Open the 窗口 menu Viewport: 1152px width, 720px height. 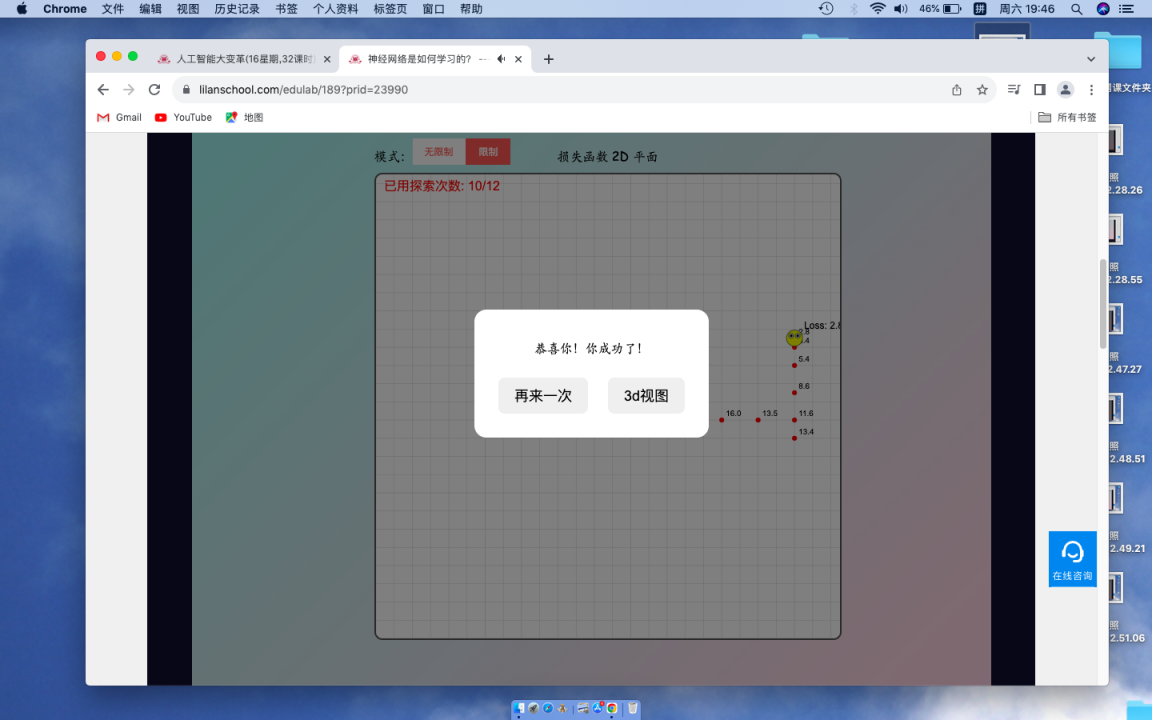433,9
